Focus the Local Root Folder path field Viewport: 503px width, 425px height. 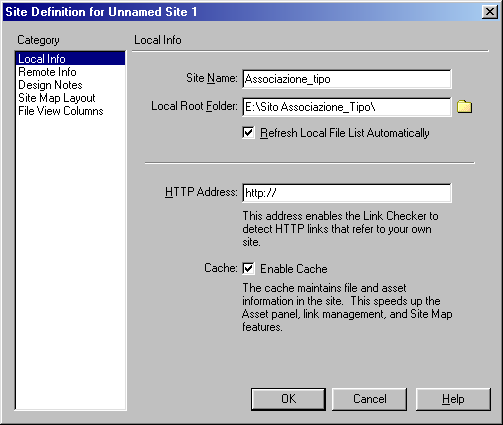click(x=347, y=107)
